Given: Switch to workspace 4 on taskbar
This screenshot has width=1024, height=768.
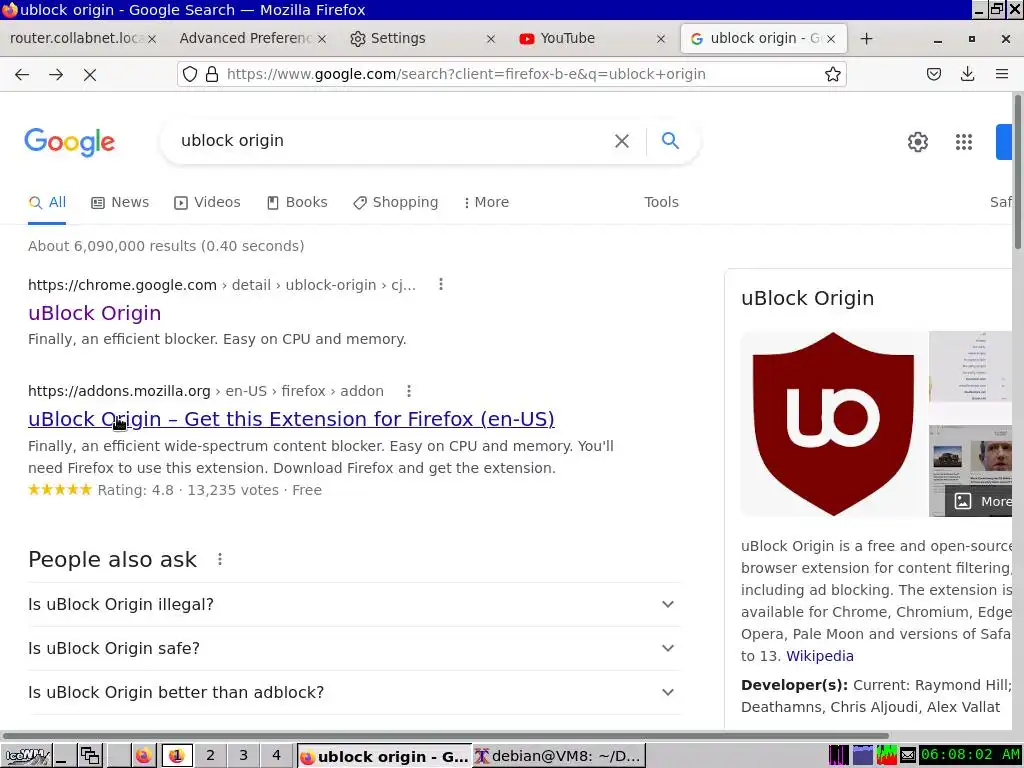Looking at the screenshot, I should [x=276, y=756].
